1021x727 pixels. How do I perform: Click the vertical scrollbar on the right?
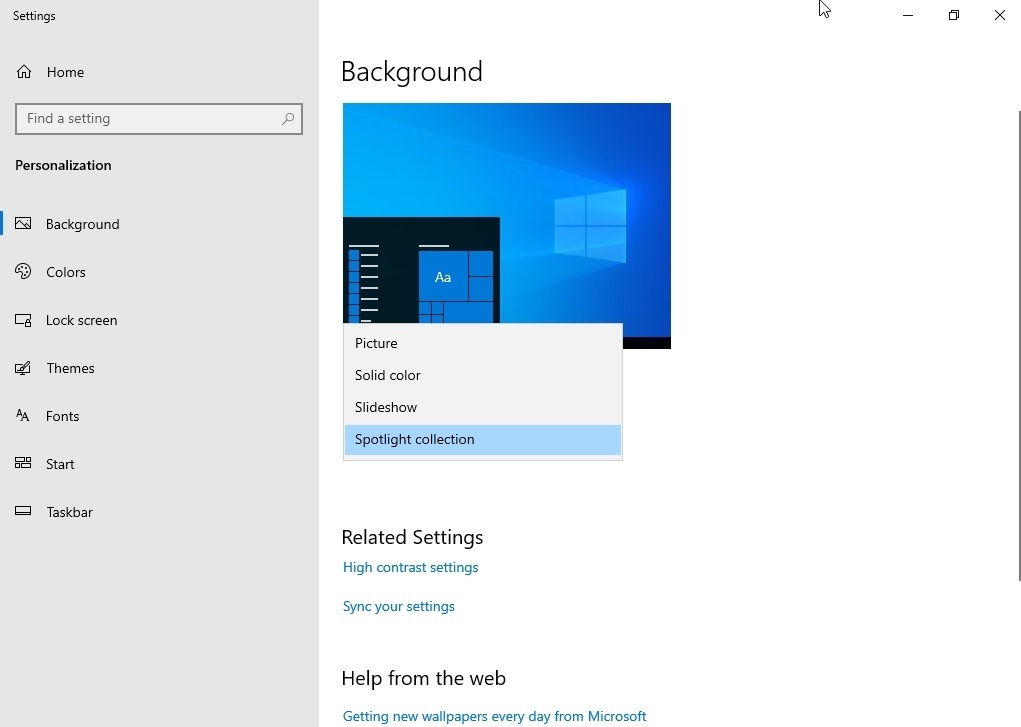(1016, 300)
